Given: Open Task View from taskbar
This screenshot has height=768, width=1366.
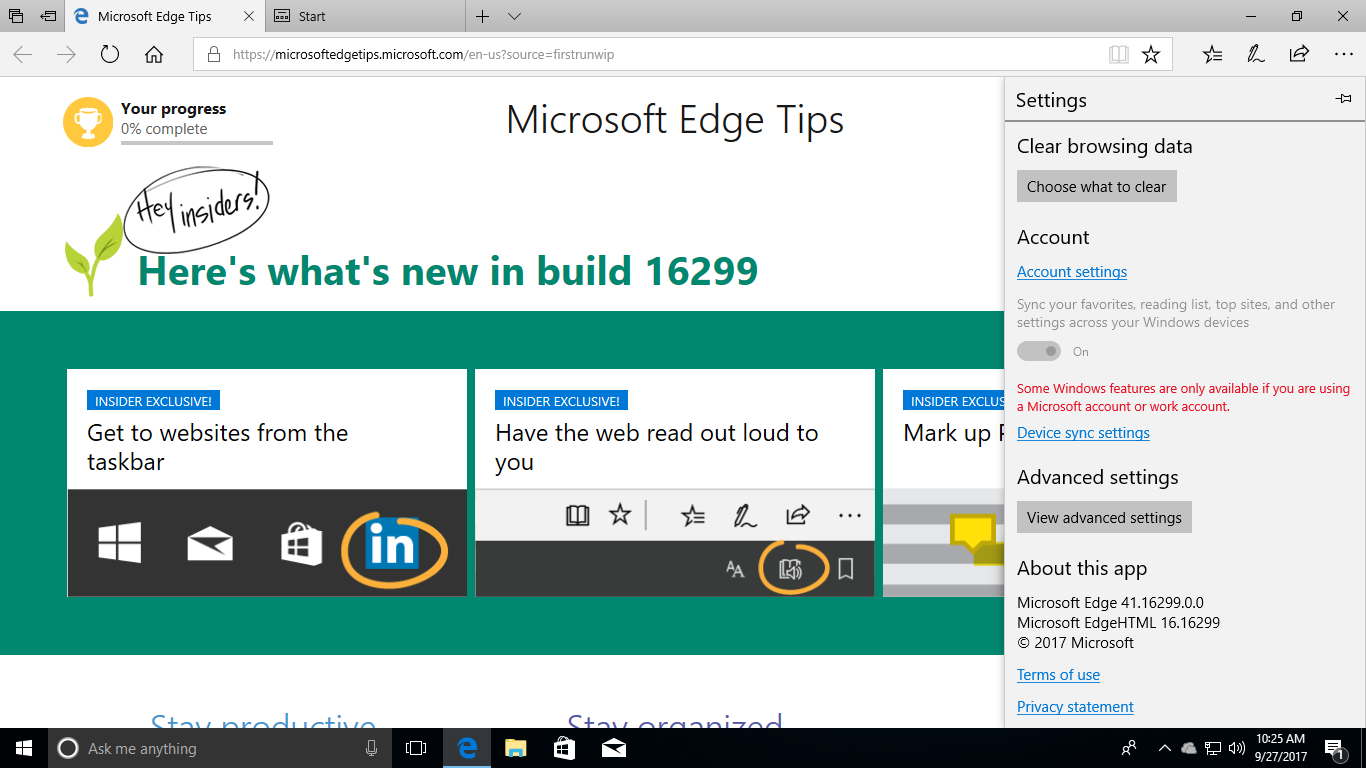Looking at the screenshot, I should (x=416, y=748).
